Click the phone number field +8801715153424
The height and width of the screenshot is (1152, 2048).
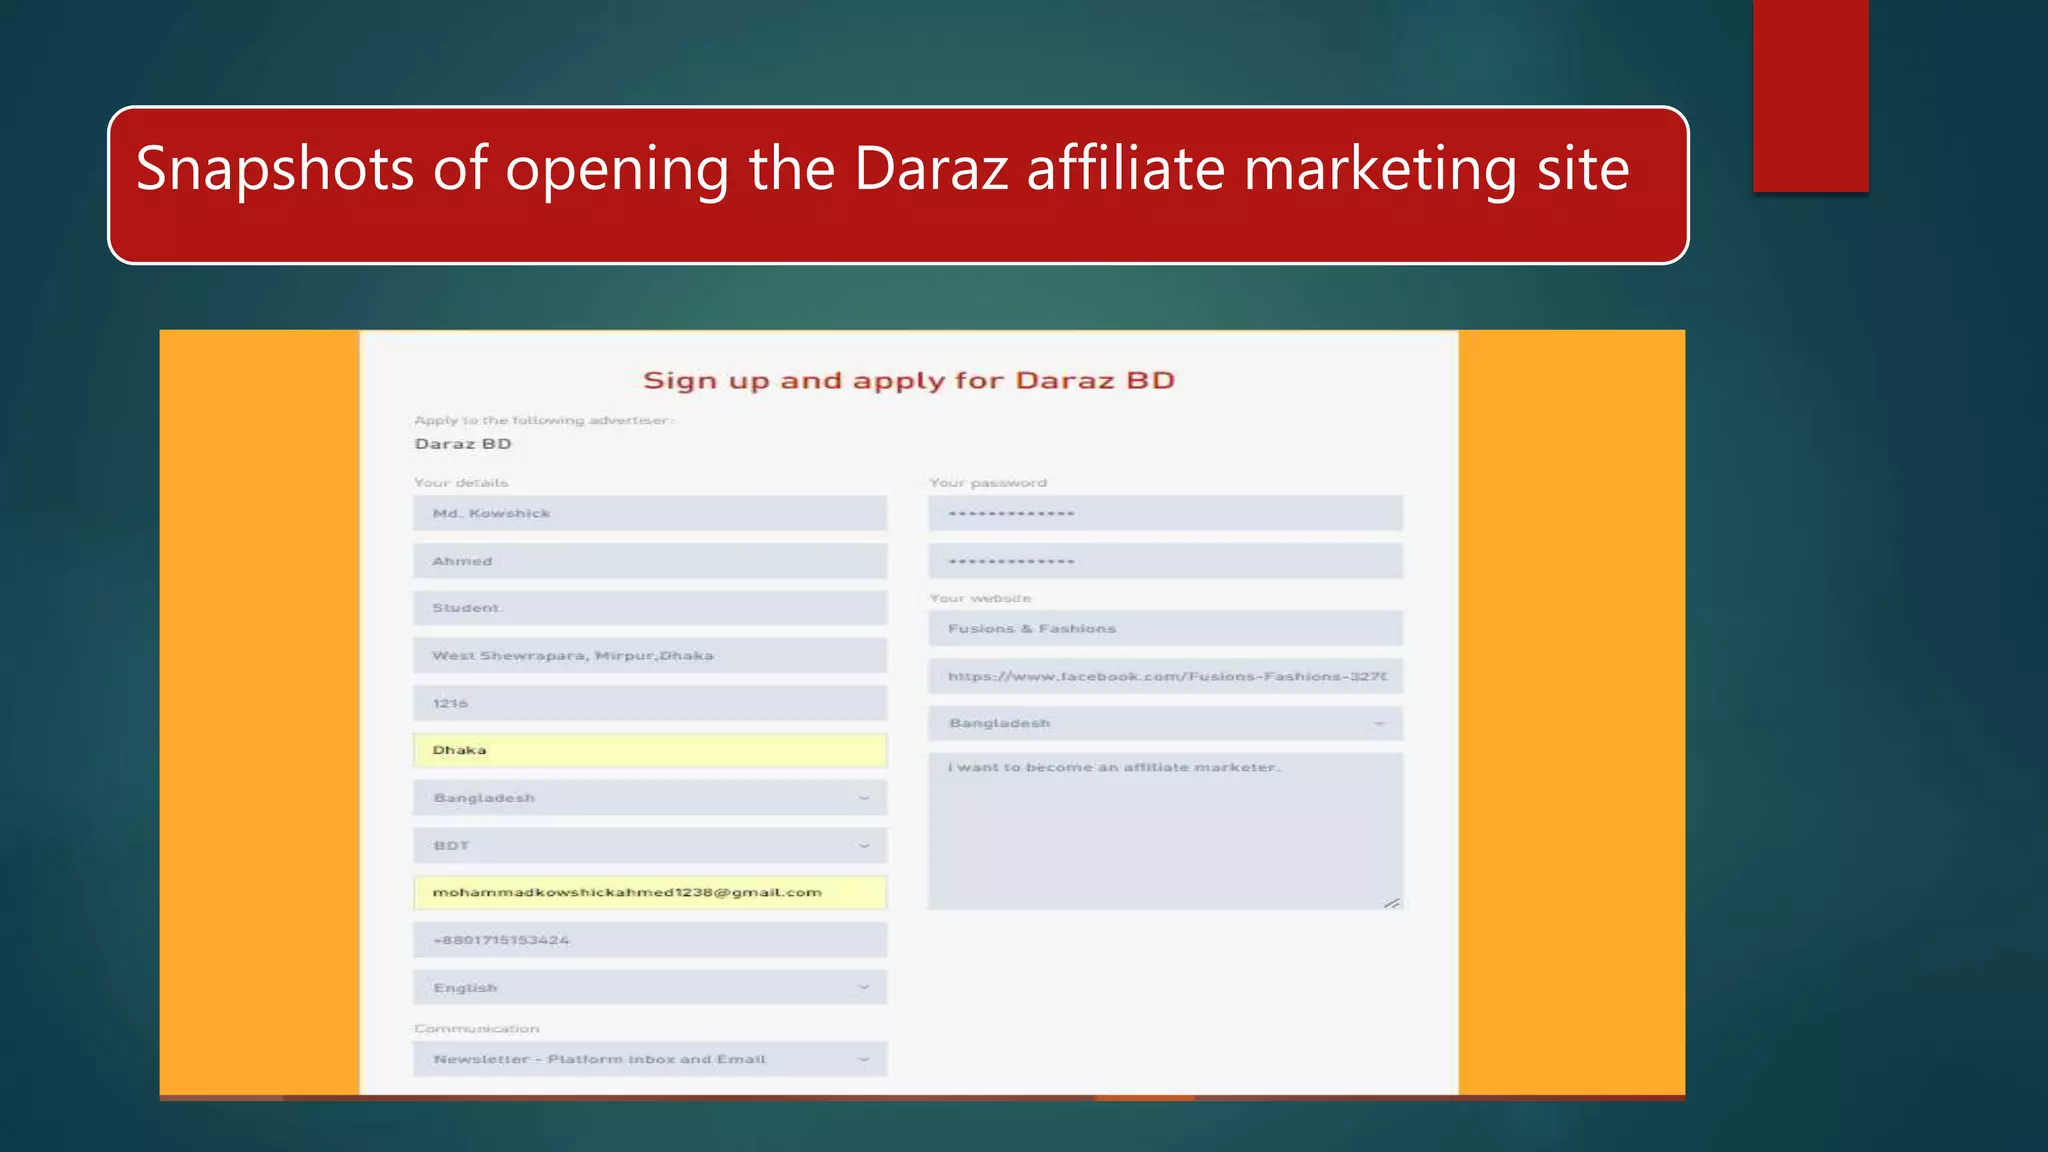(x=650, y=940)
